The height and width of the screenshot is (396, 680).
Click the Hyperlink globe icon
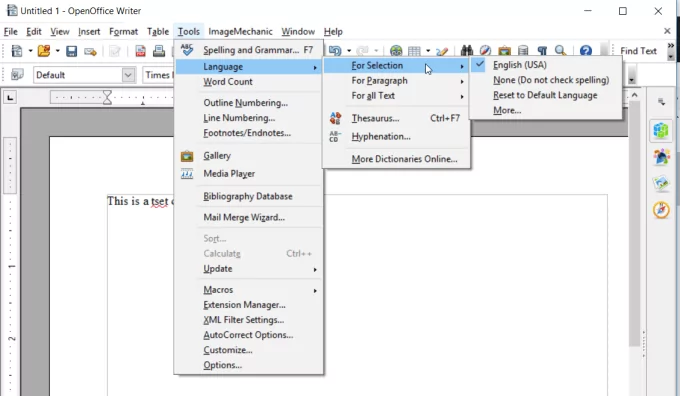tap(396, 51)
